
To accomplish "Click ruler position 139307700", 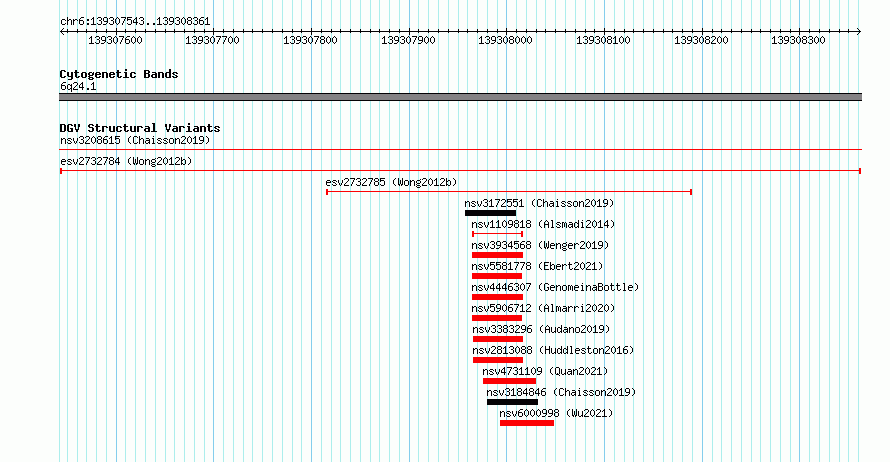I will coord(213,40).
